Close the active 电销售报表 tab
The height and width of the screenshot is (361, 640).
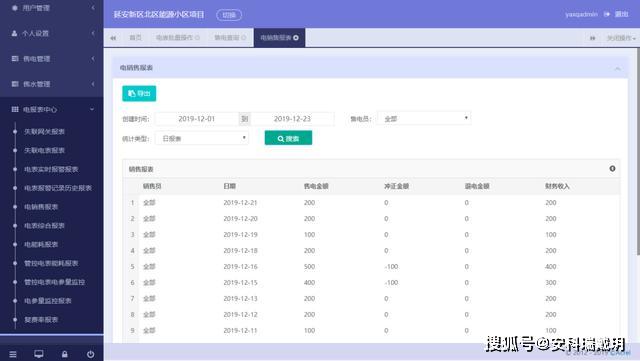296,38
